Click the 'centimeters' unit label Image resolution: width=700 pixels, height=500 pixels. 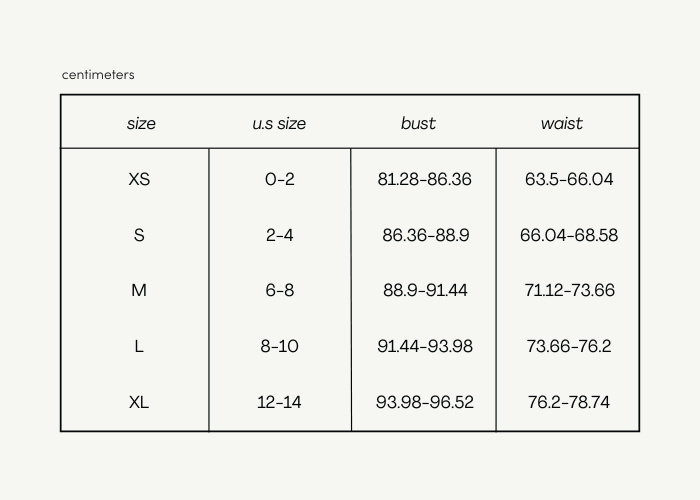[x=97, y=75]
